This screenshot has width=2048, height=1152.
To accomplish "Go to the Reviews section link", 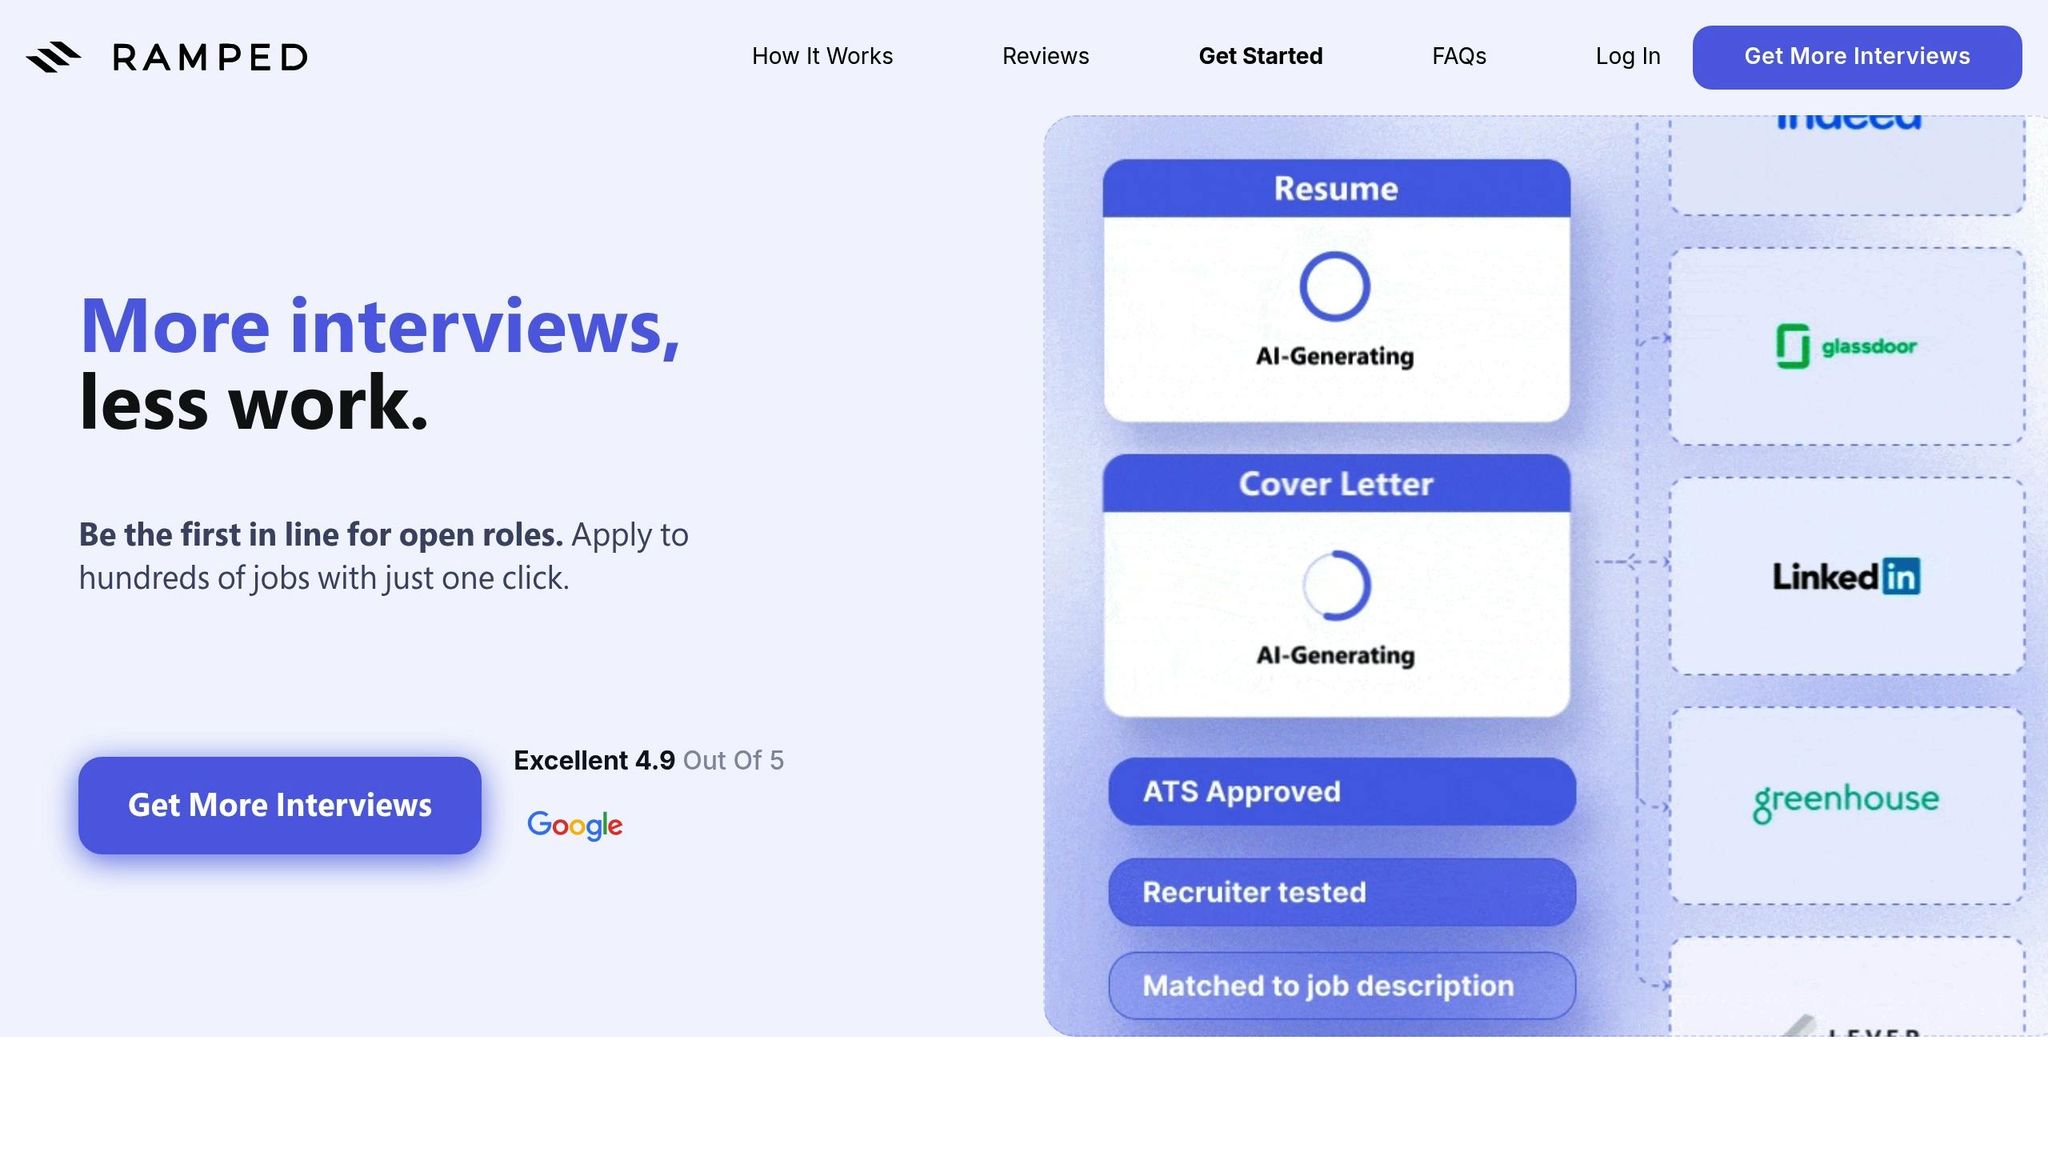I will click(x=1046, y=56).
